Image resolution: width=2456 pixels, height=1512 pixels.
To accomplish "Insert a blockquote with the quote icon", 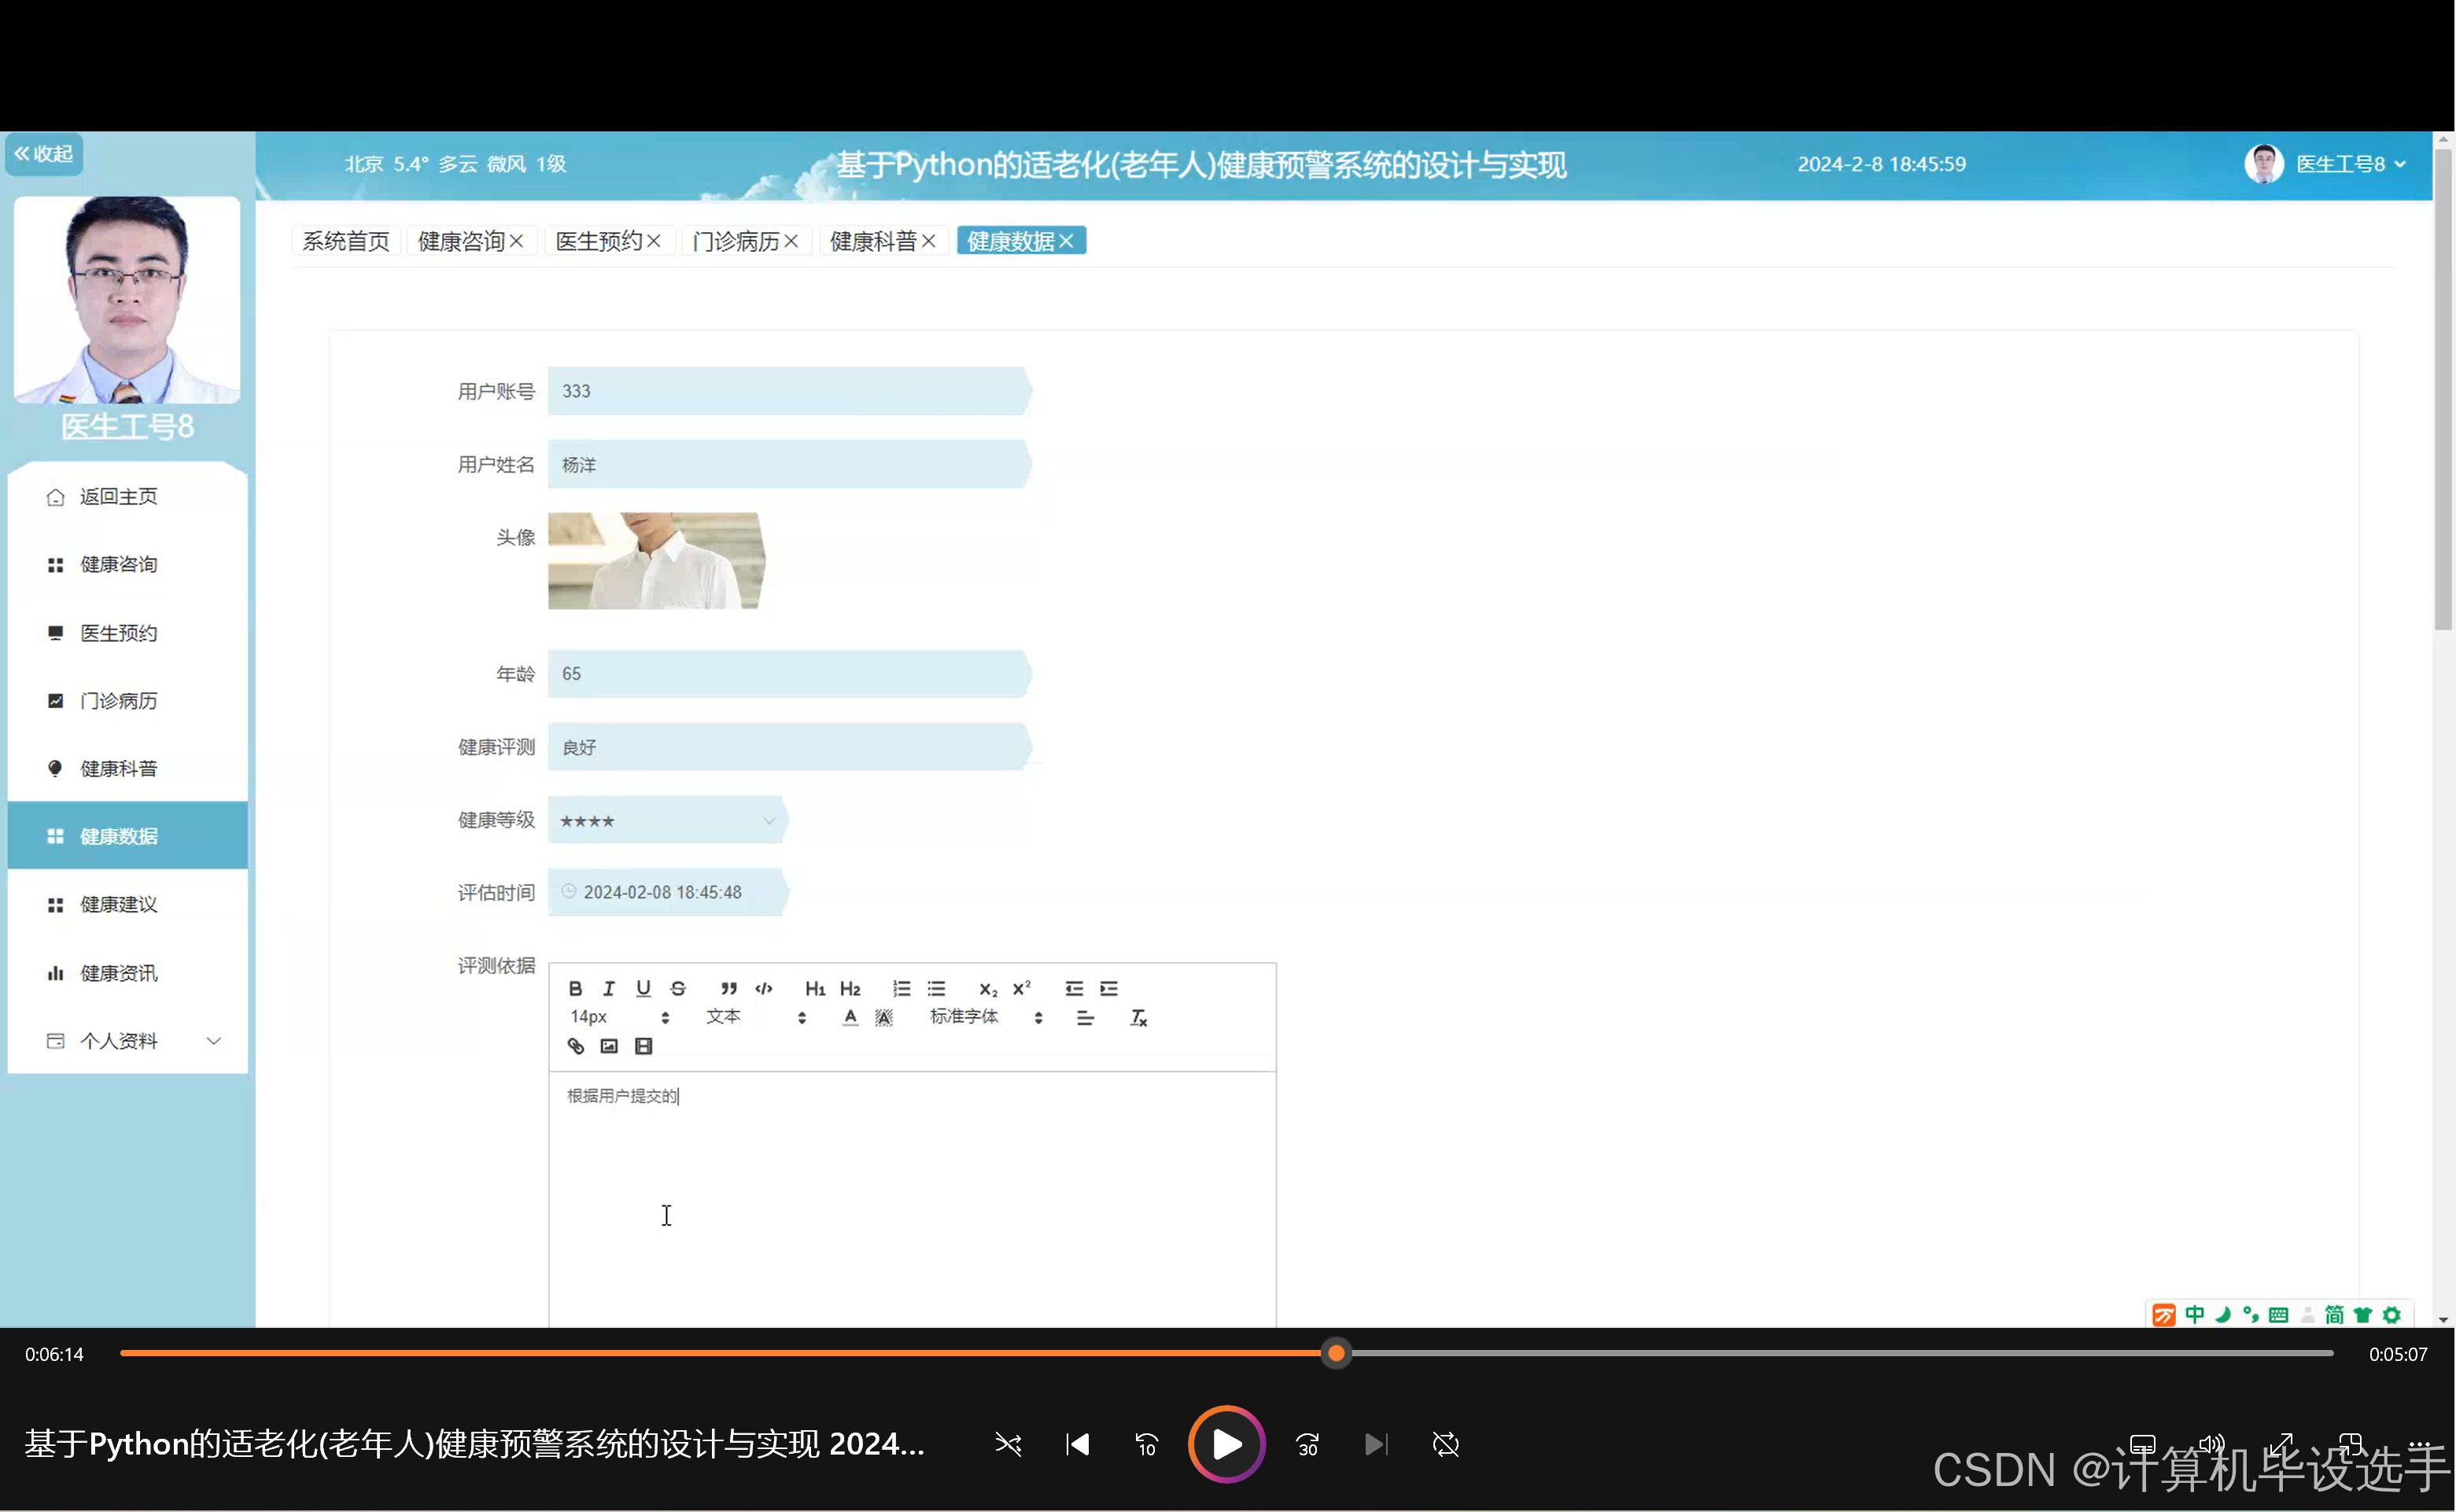I will coord(729,988).
